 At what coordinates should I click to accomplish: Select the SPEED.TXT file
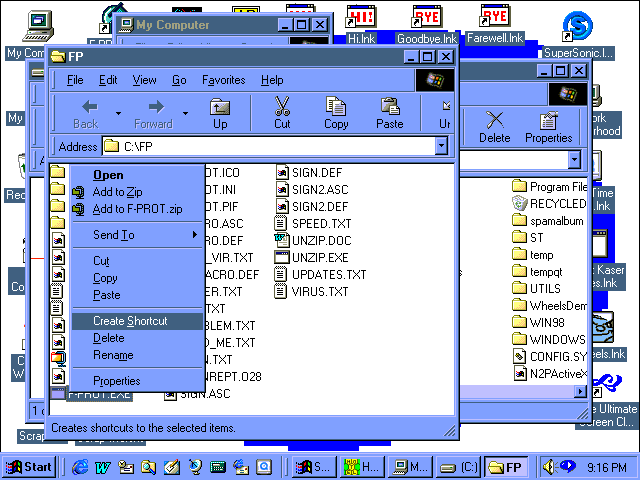(x=313, y=224)
